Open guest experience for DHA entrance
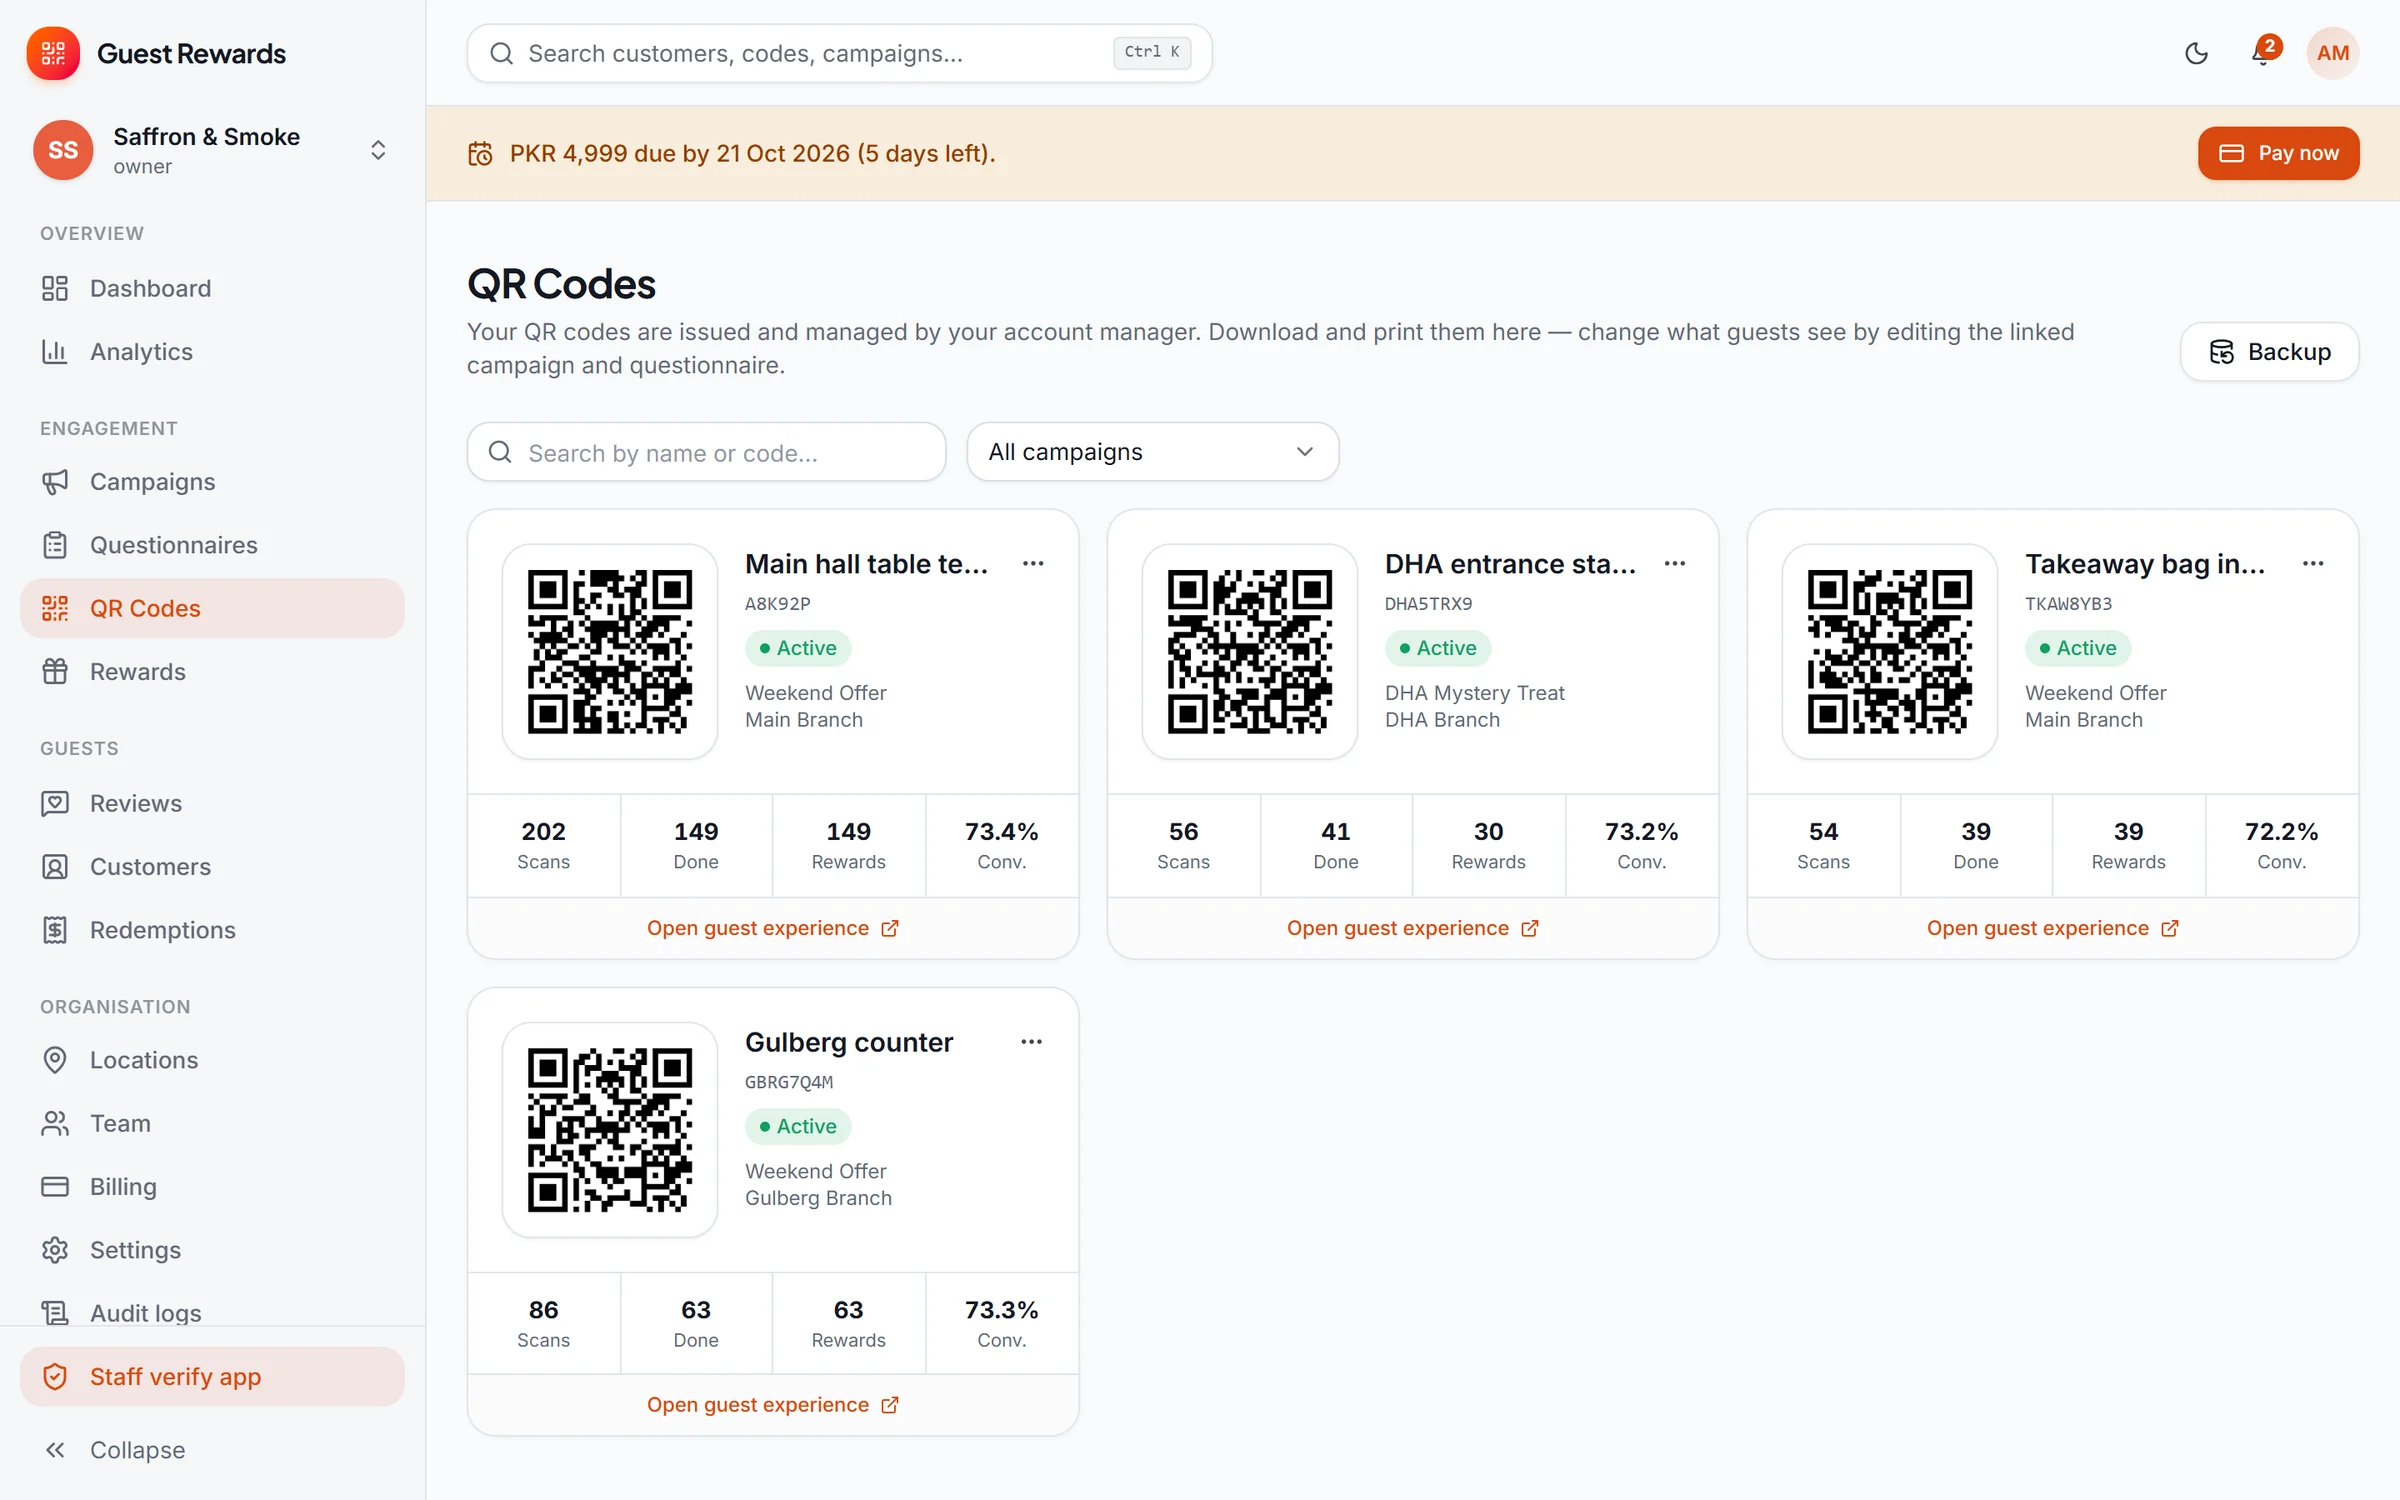Viewport: 2400px width, 1500px height. click(1412, 928)
